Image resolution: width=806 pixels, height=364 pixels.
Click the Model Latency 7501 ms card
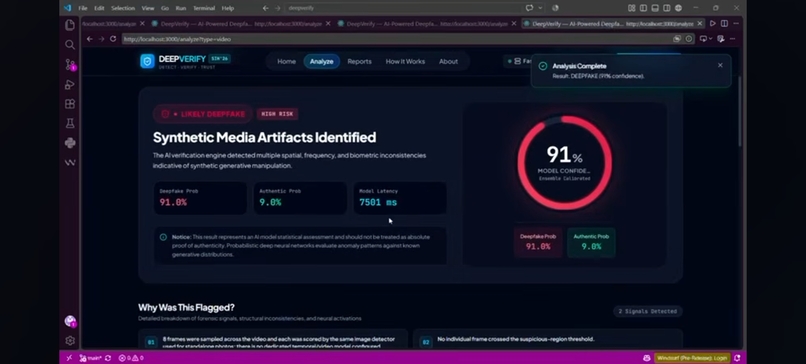click(x=400, y=197)
